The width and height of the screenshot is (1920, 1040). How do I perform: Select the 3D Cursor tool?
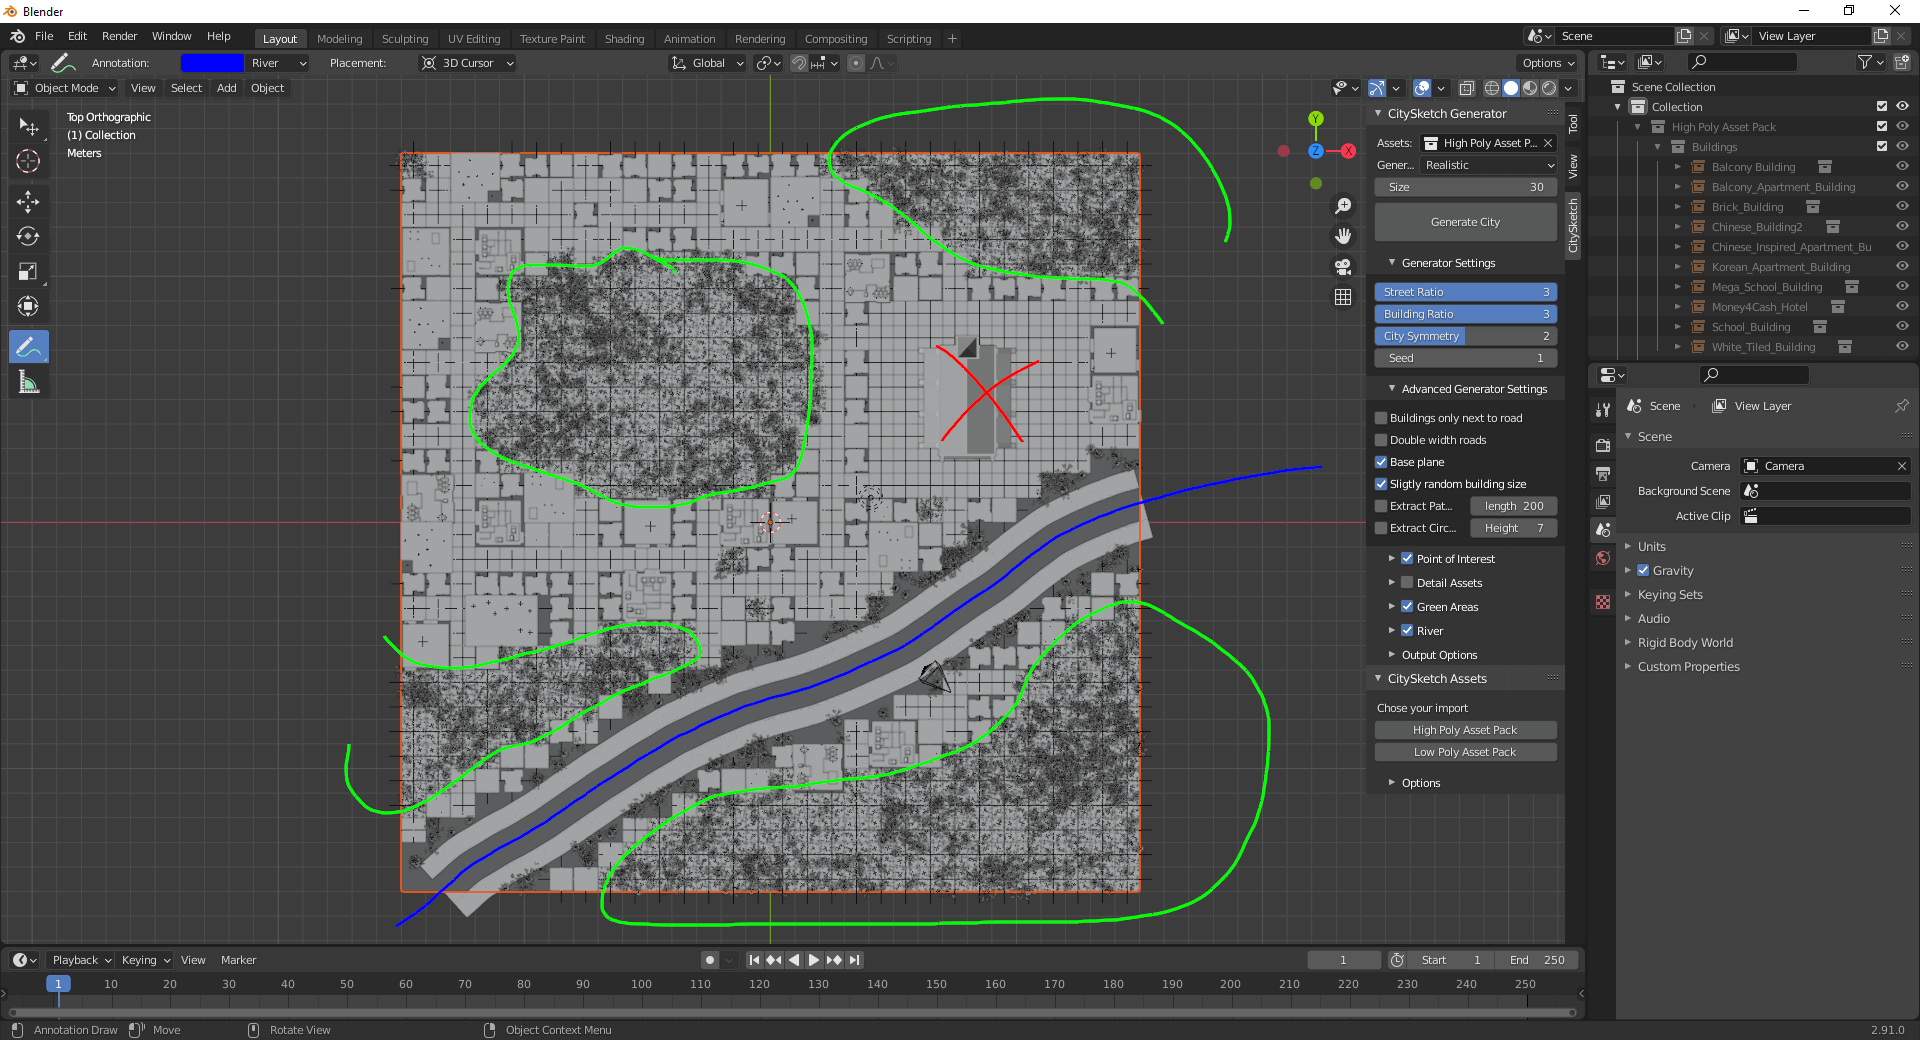coord(28,161)
